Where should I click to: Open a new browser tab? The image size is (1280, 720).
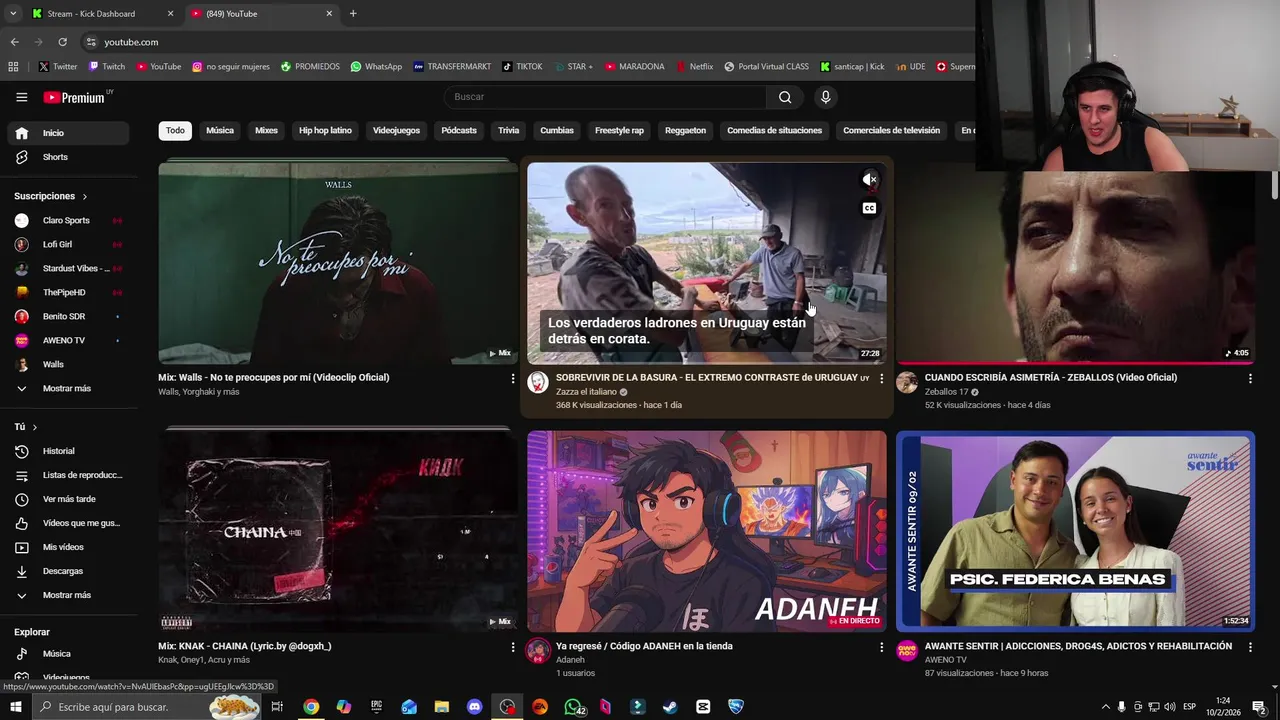353,13
